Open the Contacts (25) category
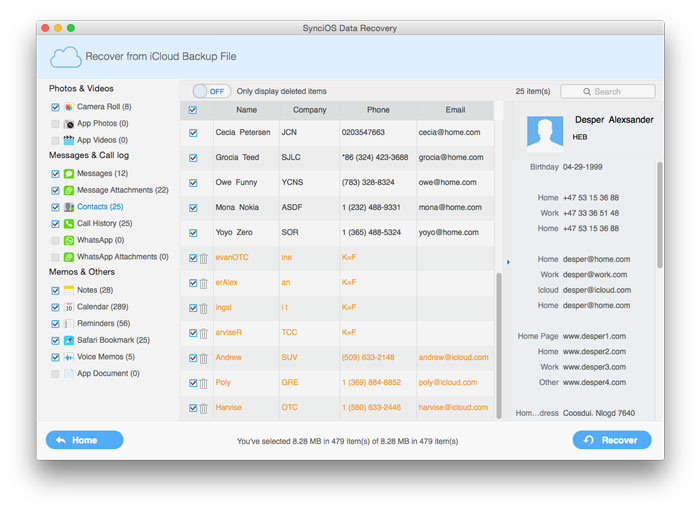 click(100, 207)
